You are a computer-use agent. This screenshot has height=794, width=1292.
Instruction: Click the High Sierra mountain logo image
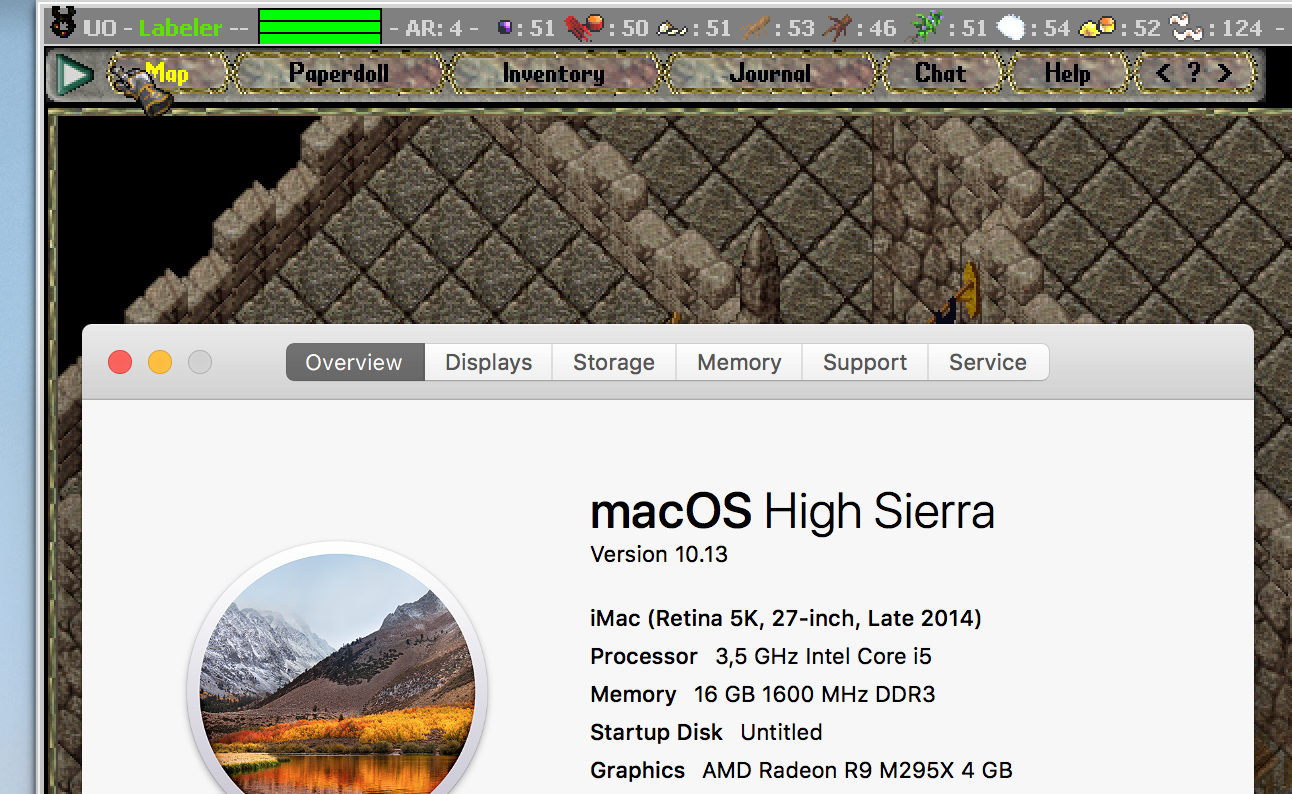point(337,670)
